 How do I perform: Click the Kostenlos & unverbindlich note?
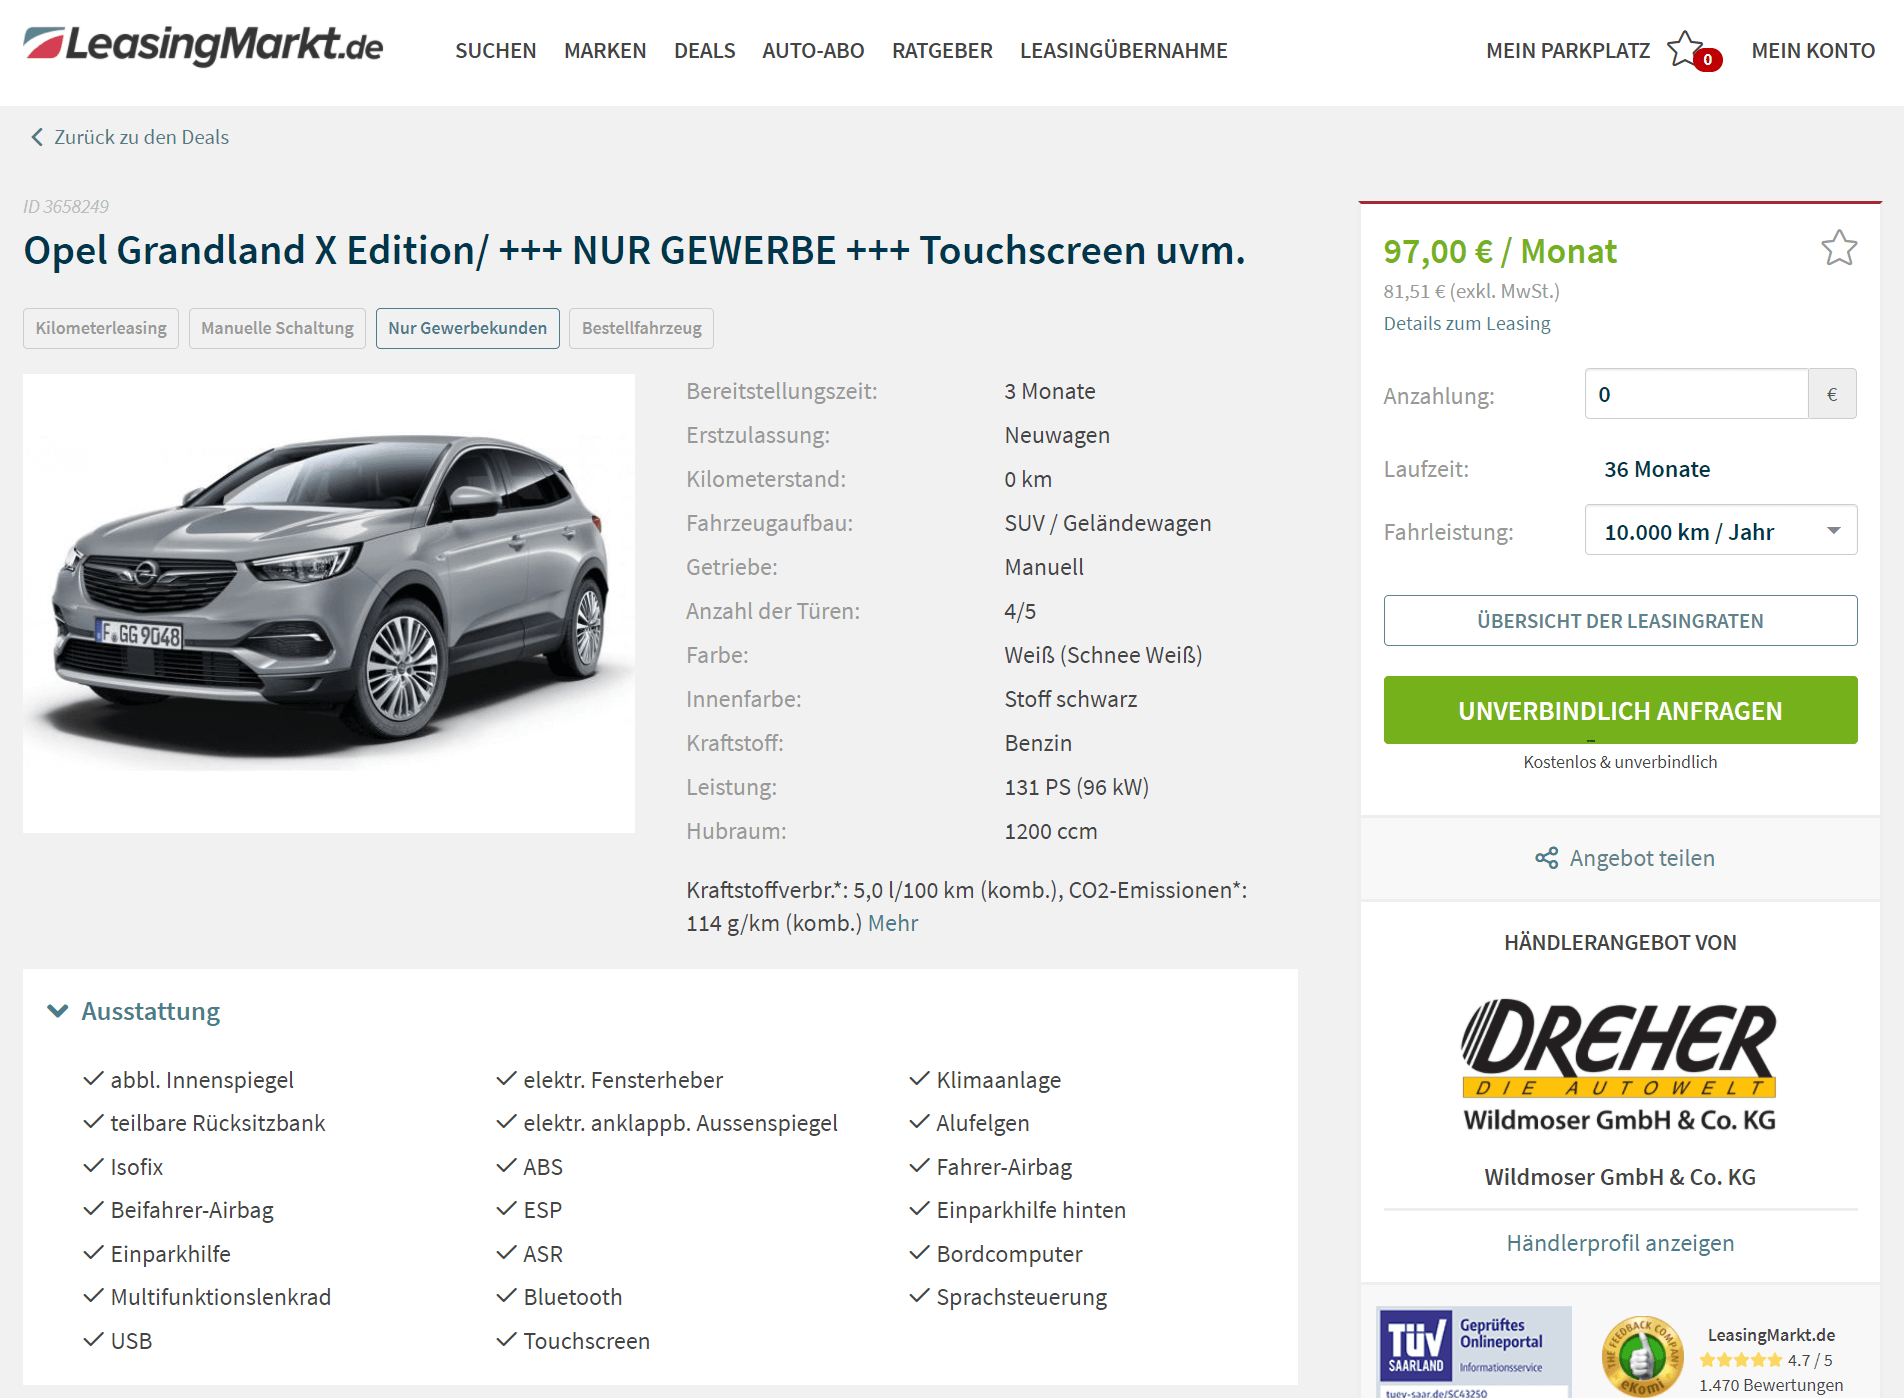point(1620,762)
